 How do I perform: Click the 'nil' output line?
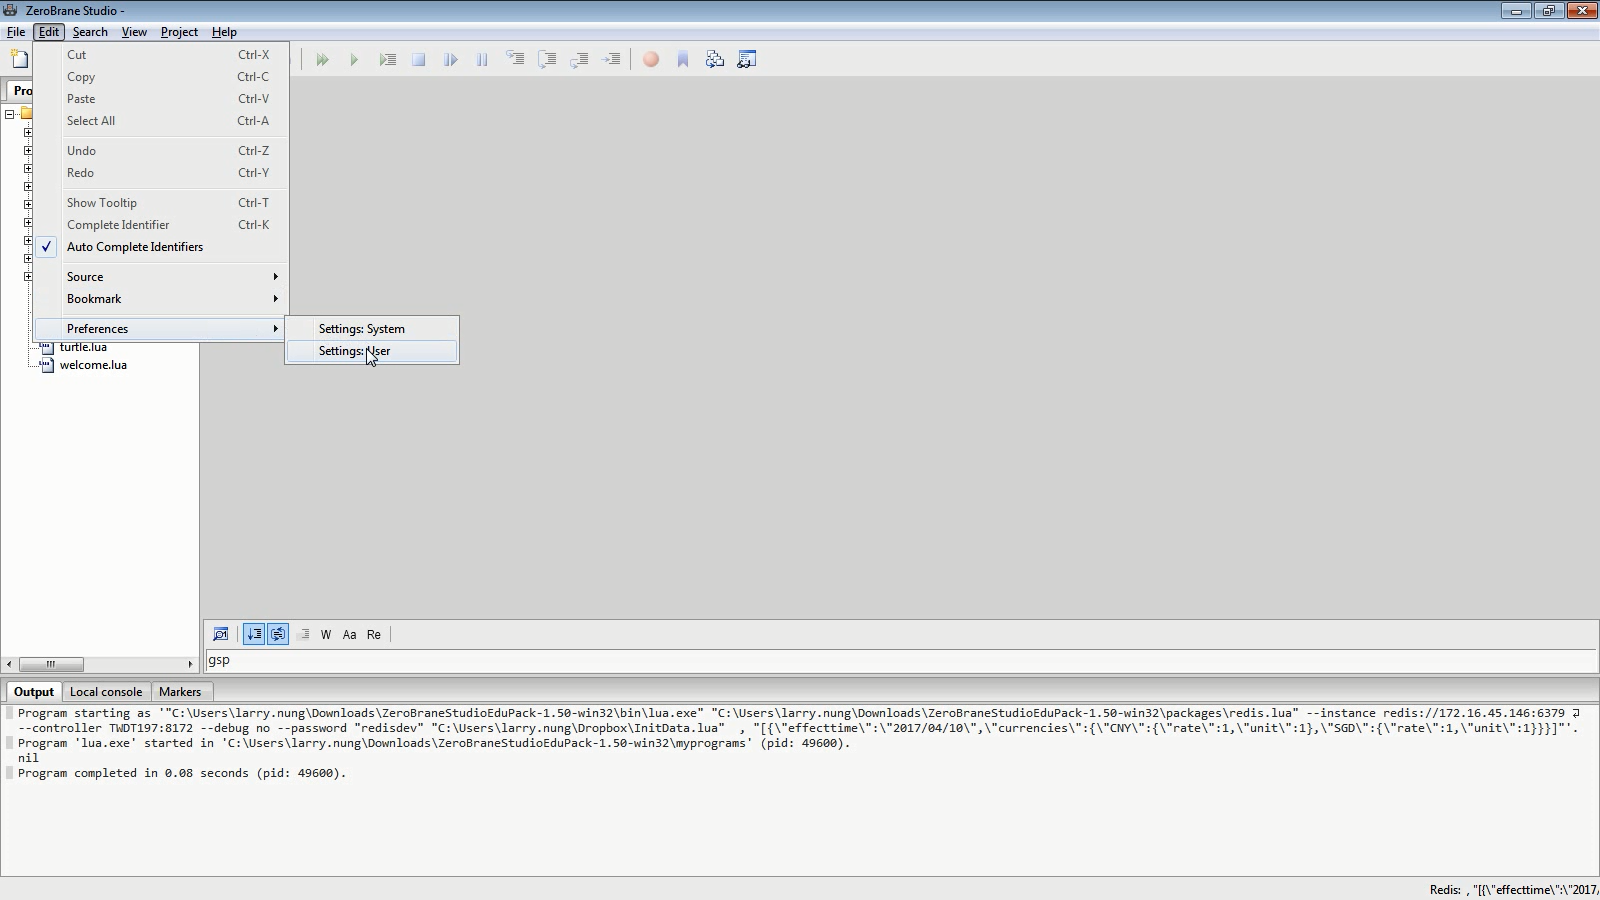tap(28, 758)
